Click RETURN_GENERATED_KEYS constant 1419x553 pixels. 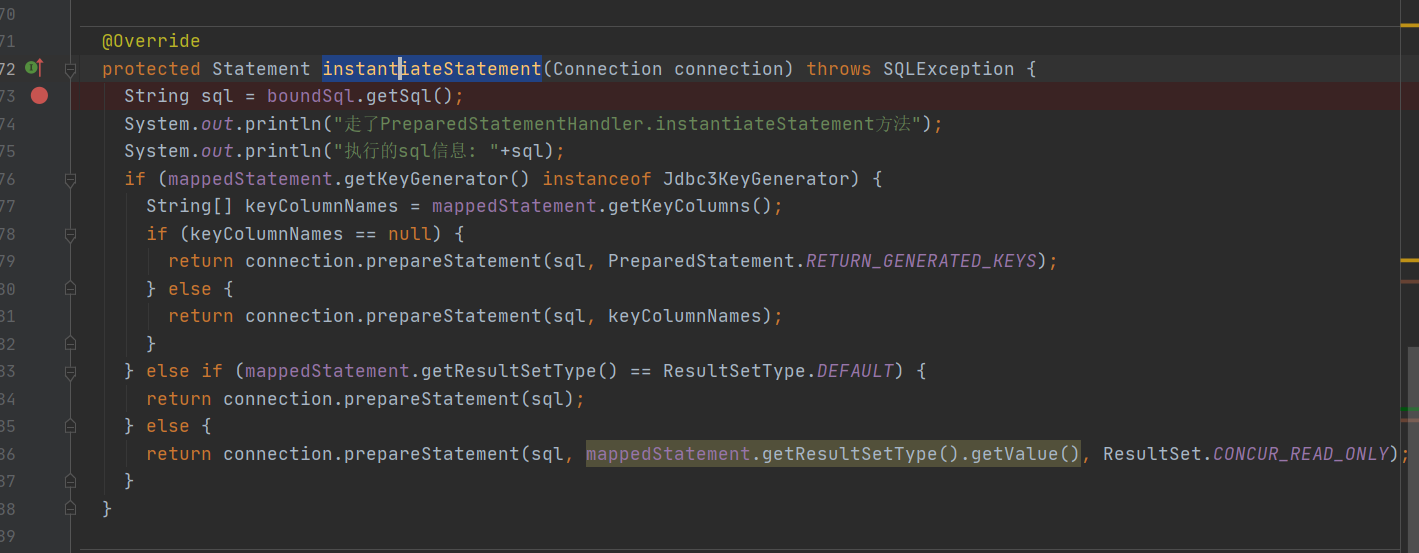(x=921, y=261)
